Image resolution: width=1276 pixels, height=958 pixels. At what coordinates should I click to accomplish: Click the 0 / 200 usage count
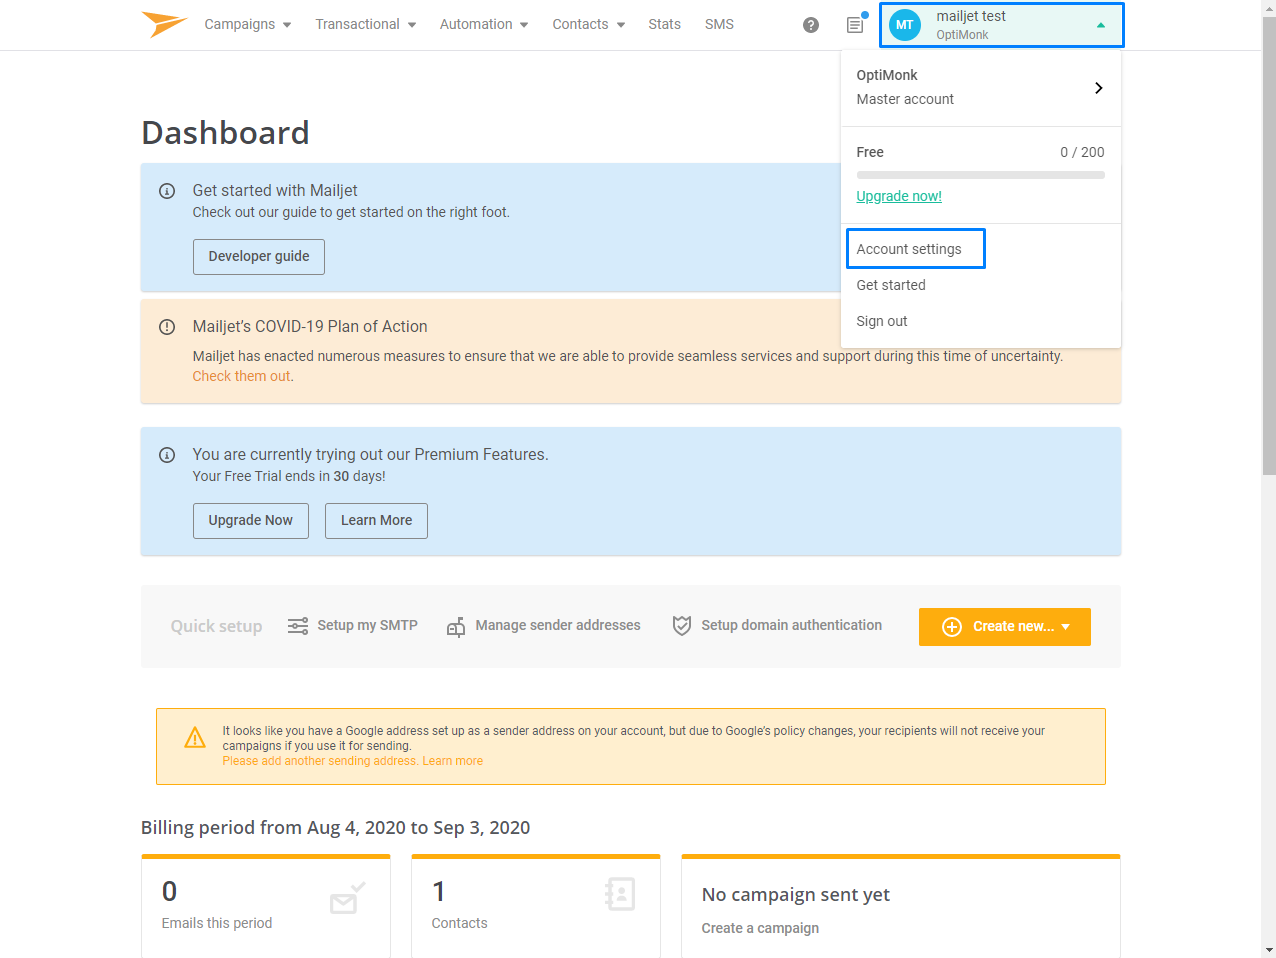pos(1082,152)
